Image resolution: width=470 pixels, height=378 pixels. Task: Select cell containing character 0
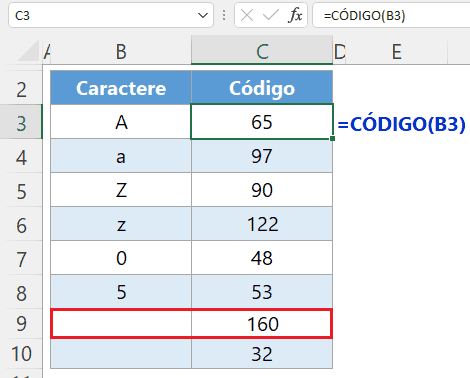pyautogui.click(x=121, y=258)
